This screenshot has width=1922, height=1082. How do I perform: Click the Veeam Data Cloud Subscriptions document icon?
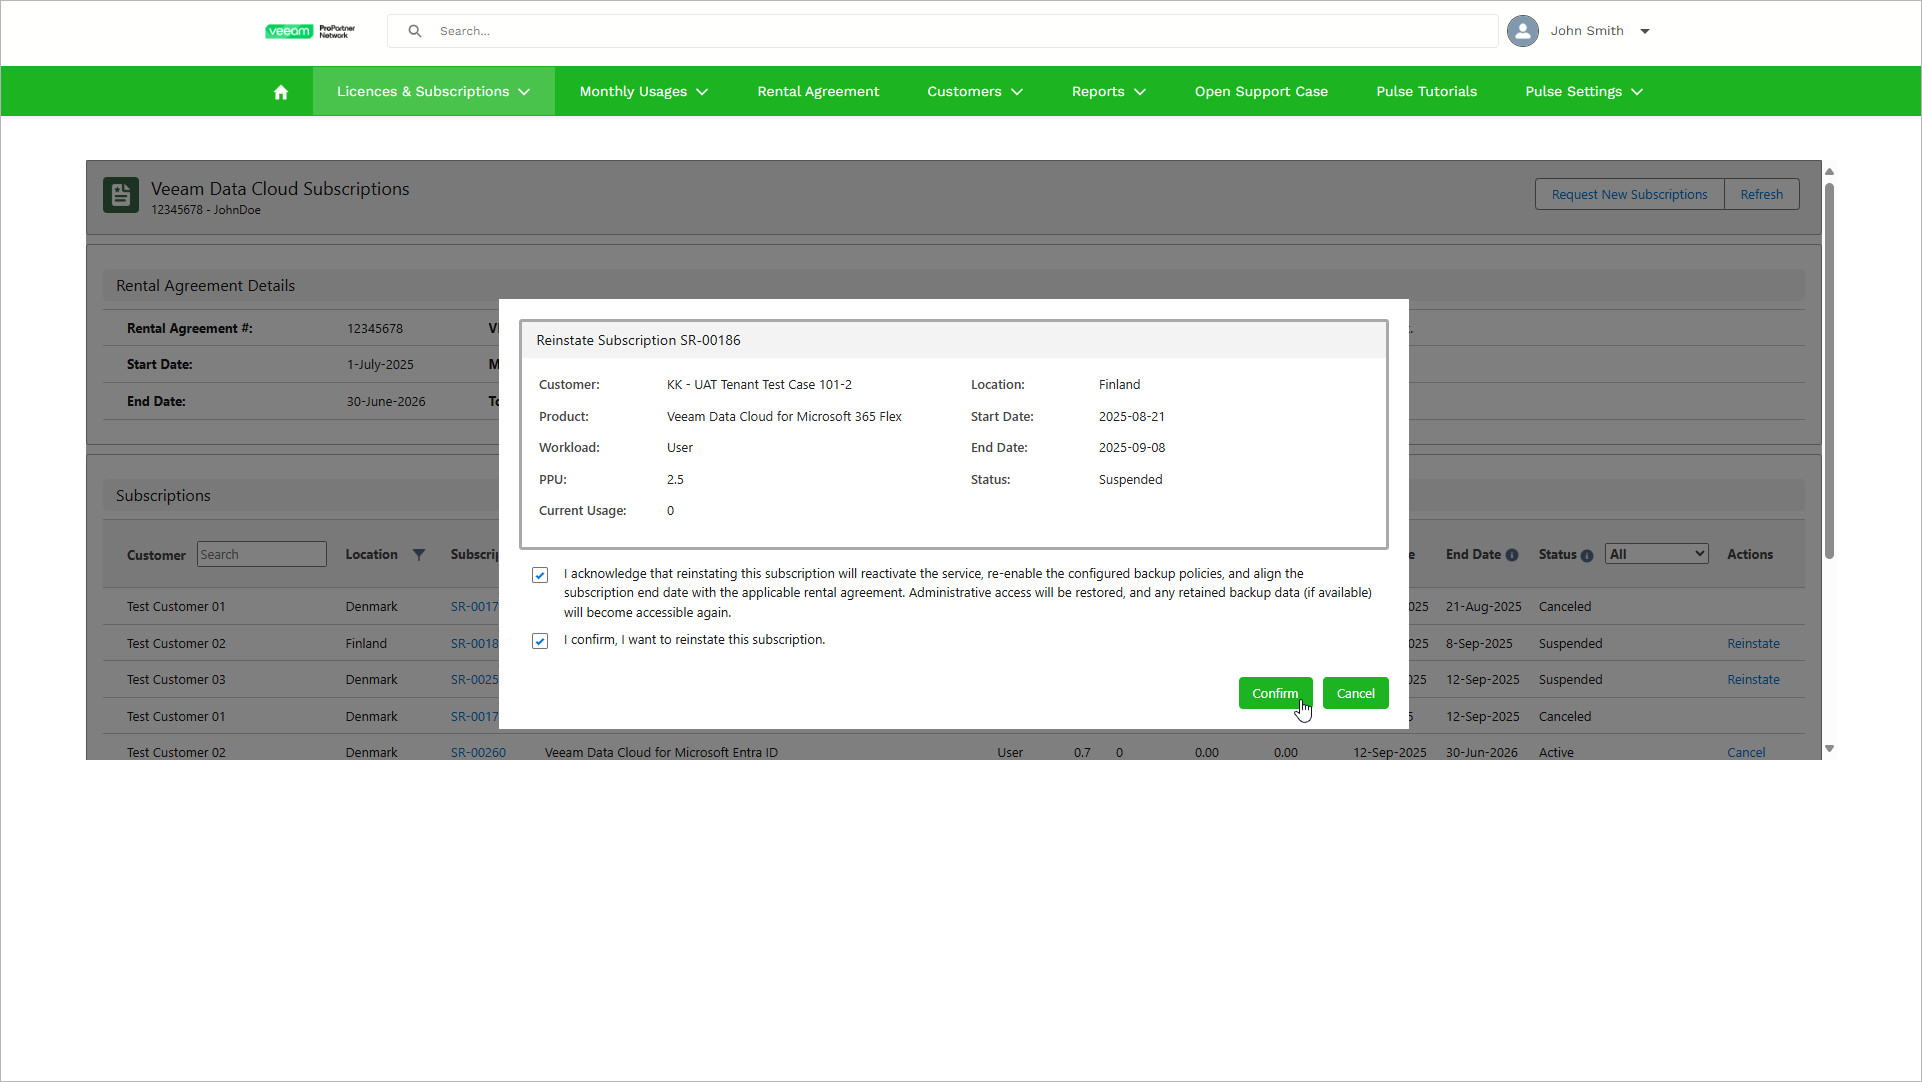tap(121, 195)
